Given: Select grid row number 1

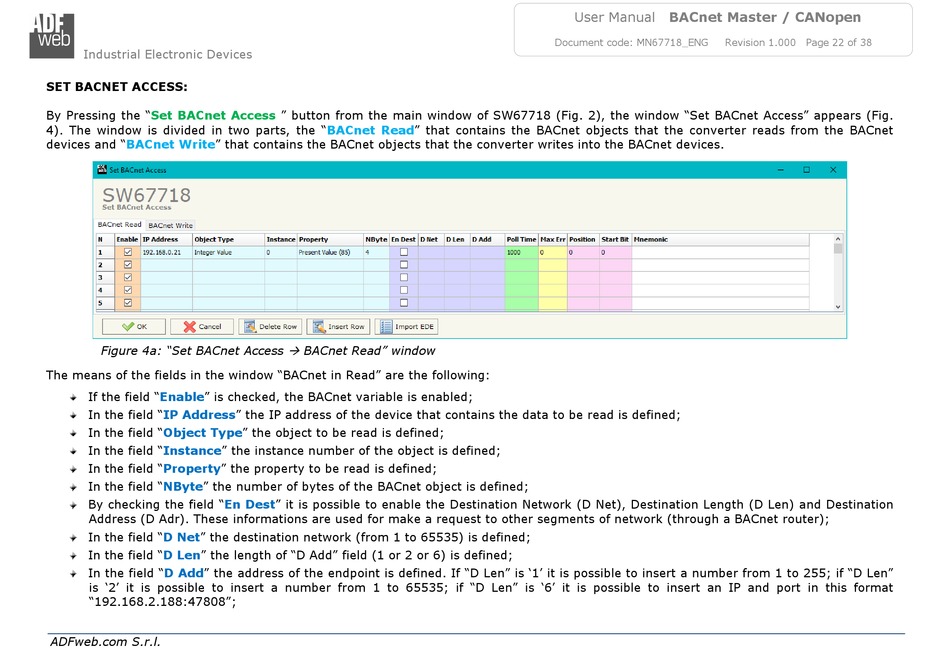Looking at the screenshot, I should pos(105,252).
